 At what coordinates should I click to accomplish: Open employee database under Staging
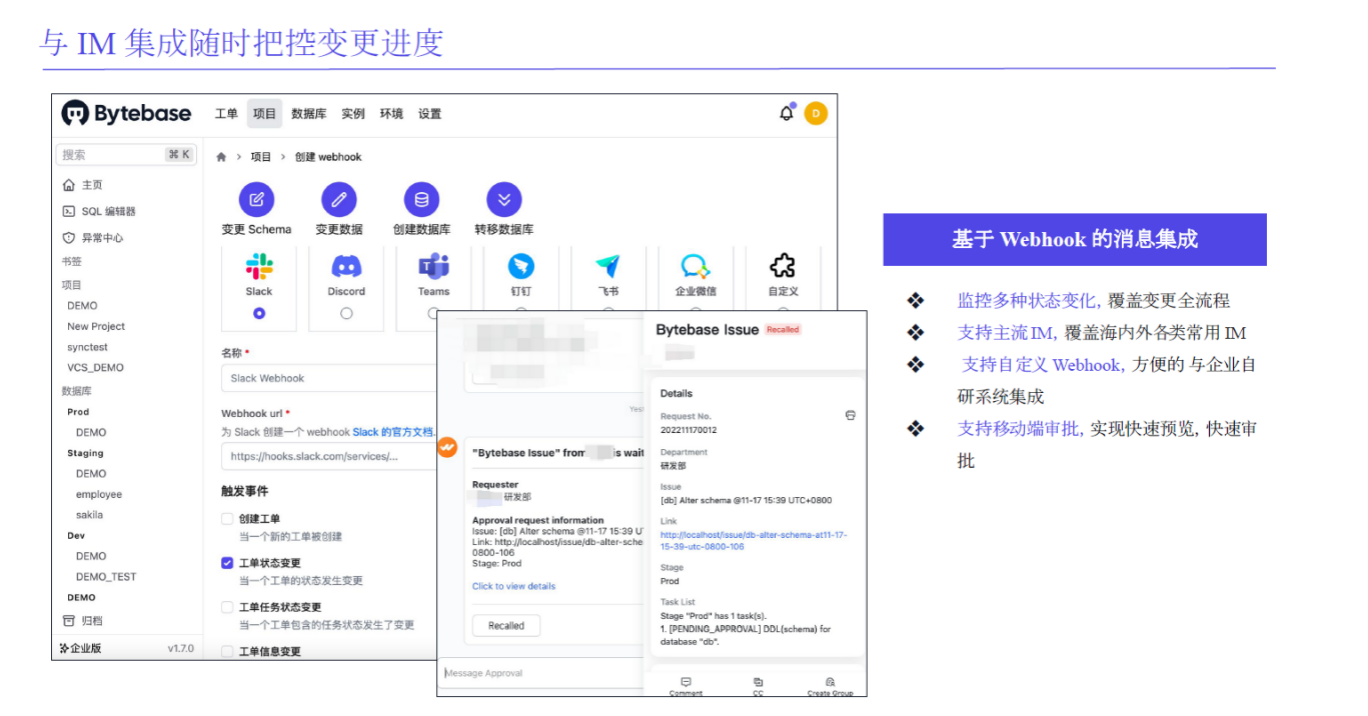click(x=99, y=494)
